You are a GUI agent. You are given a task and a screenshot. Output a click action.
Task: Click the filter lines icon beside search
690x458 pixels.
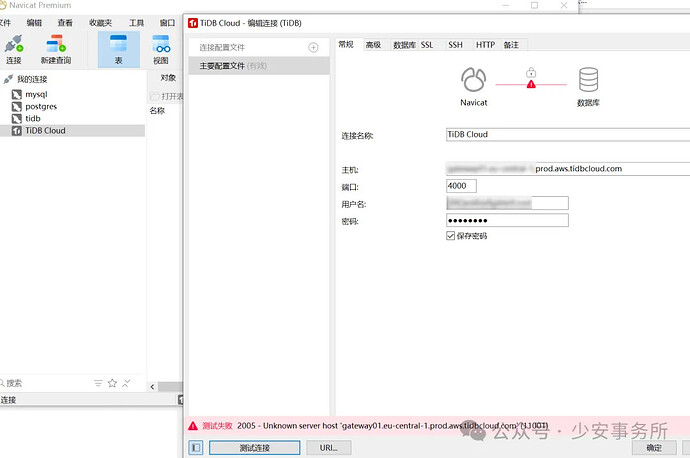(98, 383)
